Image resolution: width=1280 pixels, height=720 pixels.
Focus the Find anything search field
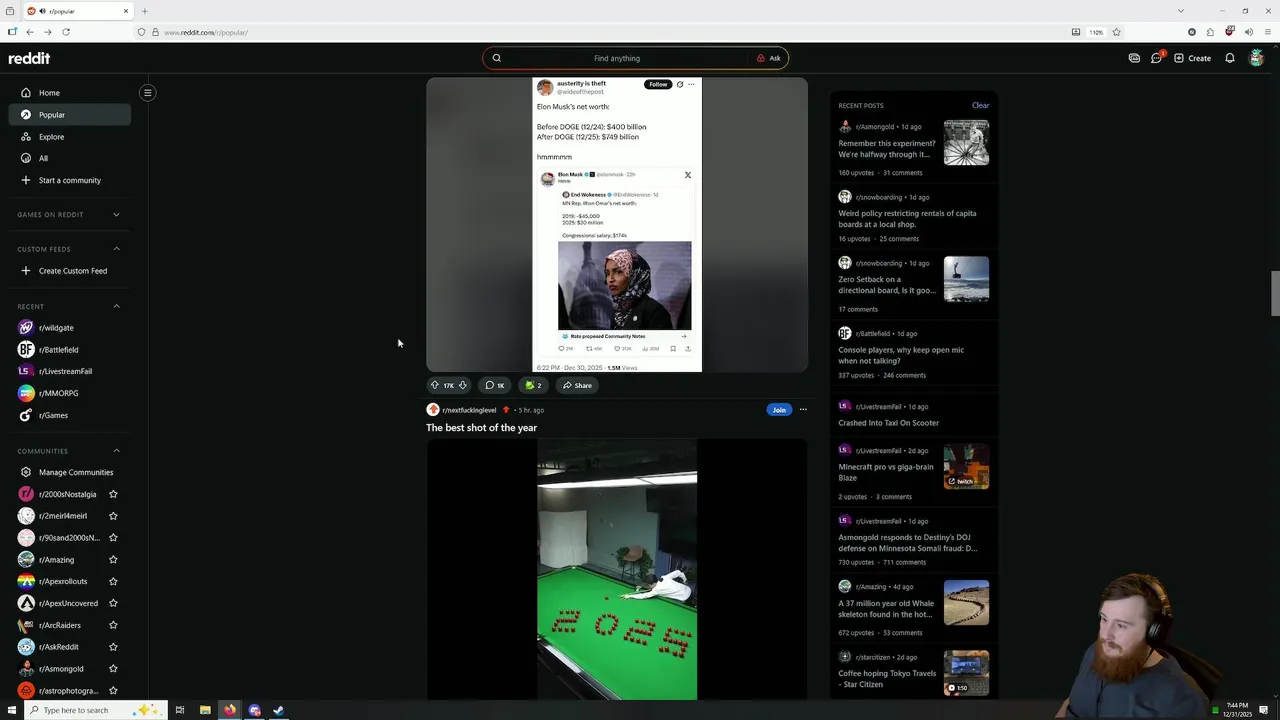(617, 58)
